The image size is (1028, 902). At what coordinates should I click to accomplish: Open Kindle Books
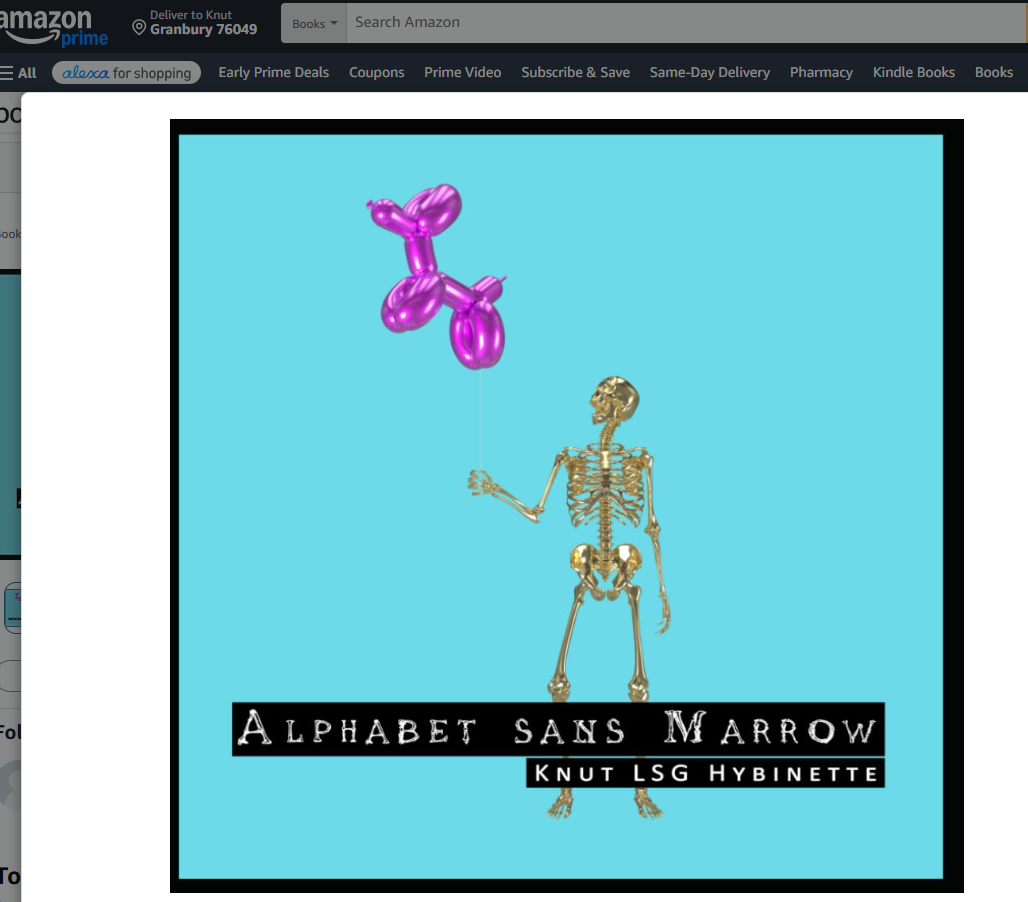coord(914,73)
